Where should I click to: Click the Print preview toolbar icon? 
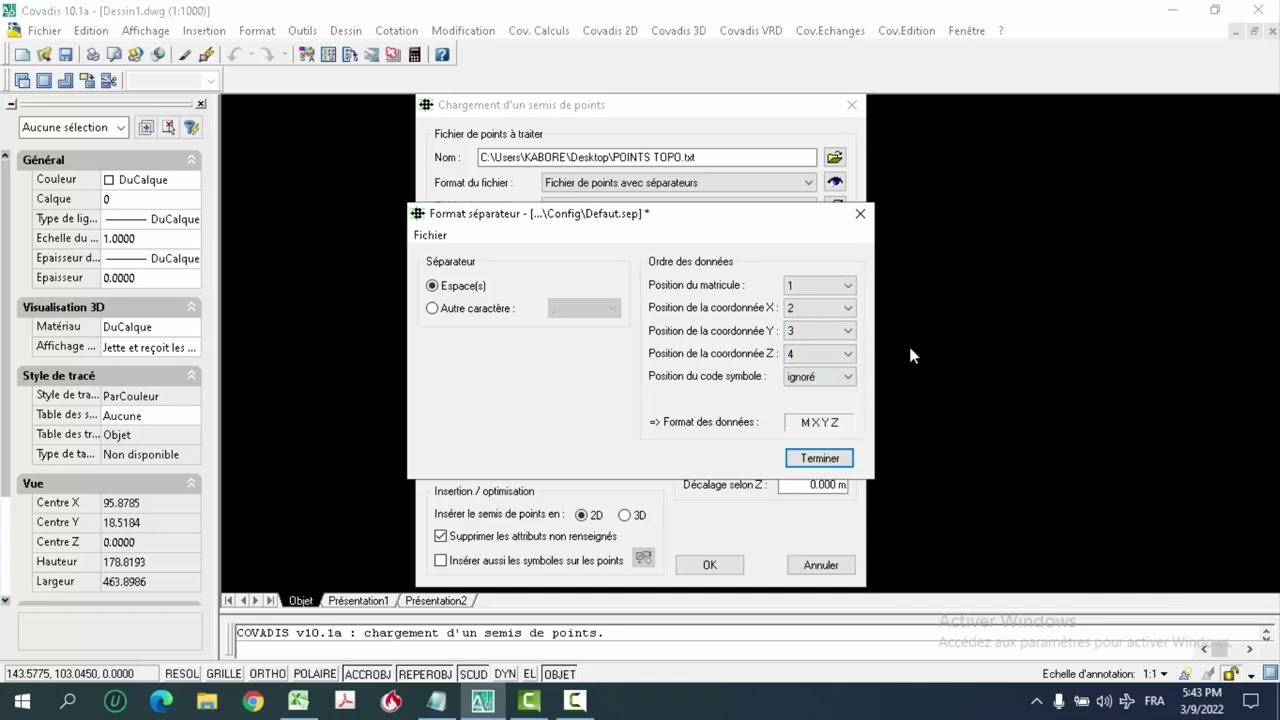(x=114, y=55)
